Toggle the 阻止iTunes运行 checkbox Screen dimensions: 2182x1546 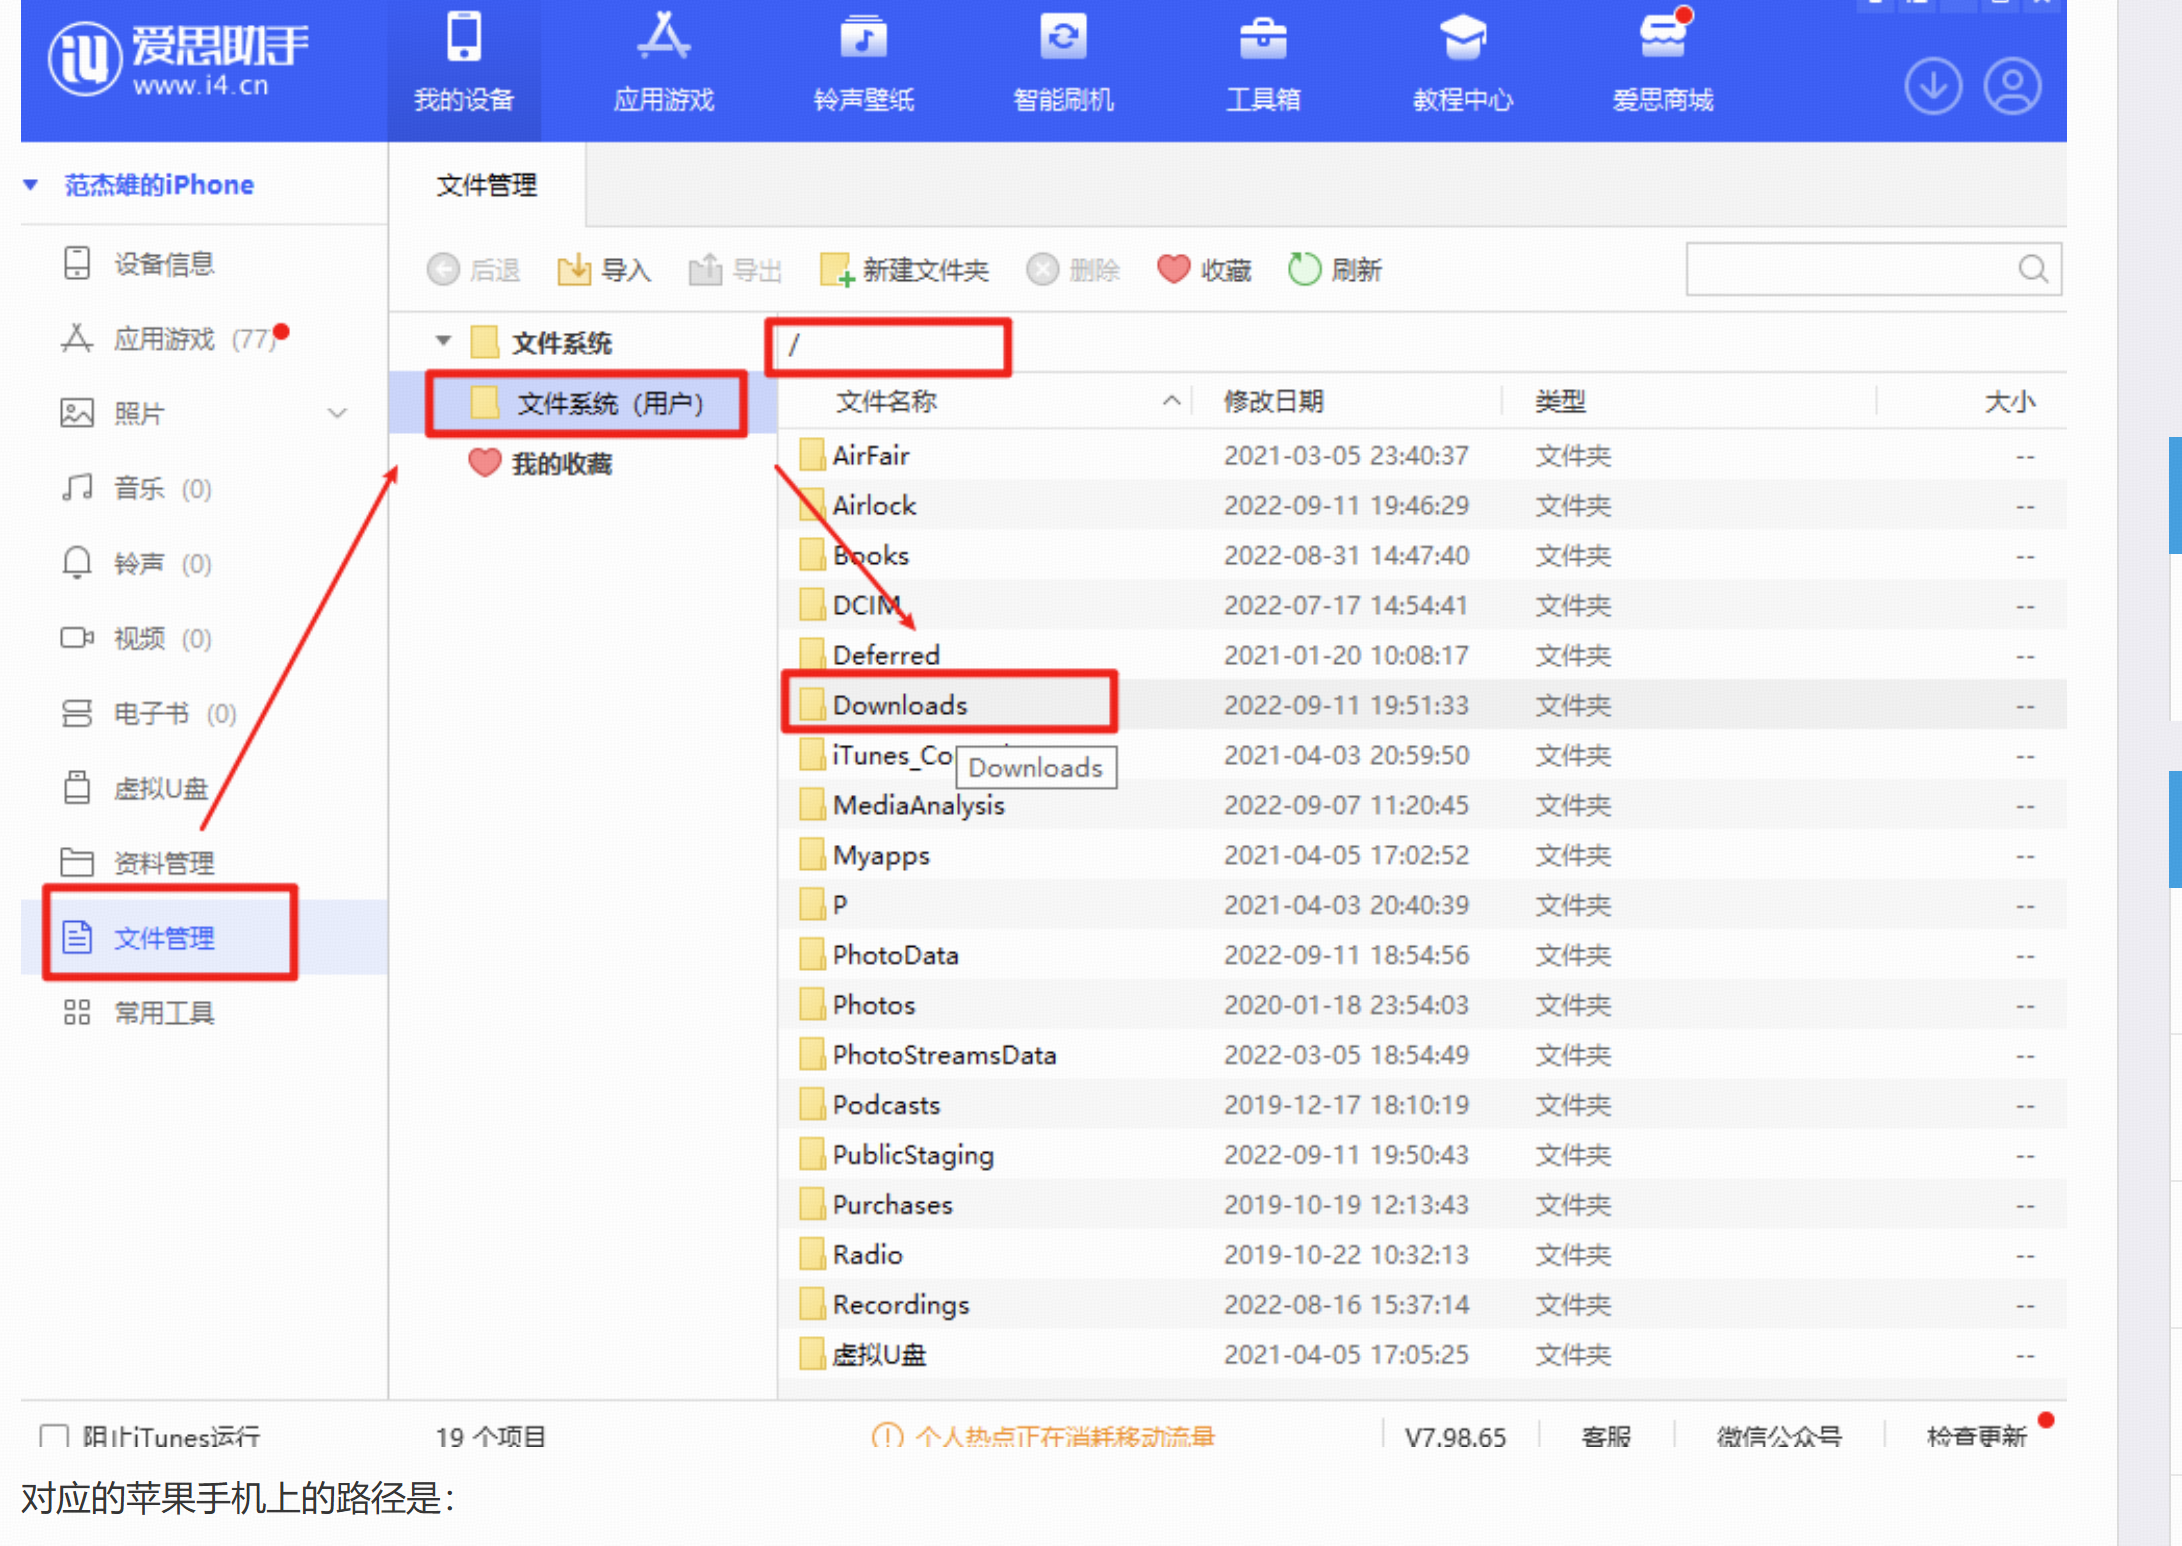(54, 1436)
